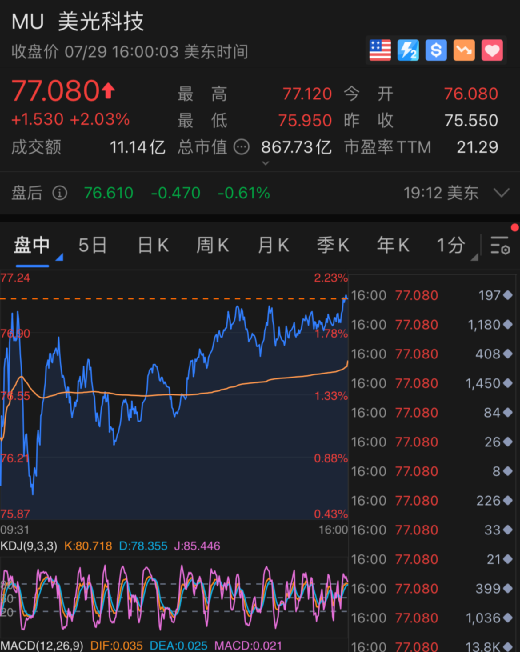Open chart settings icon with red dot
Screen dimensions: 520x652
click(500, 244)
